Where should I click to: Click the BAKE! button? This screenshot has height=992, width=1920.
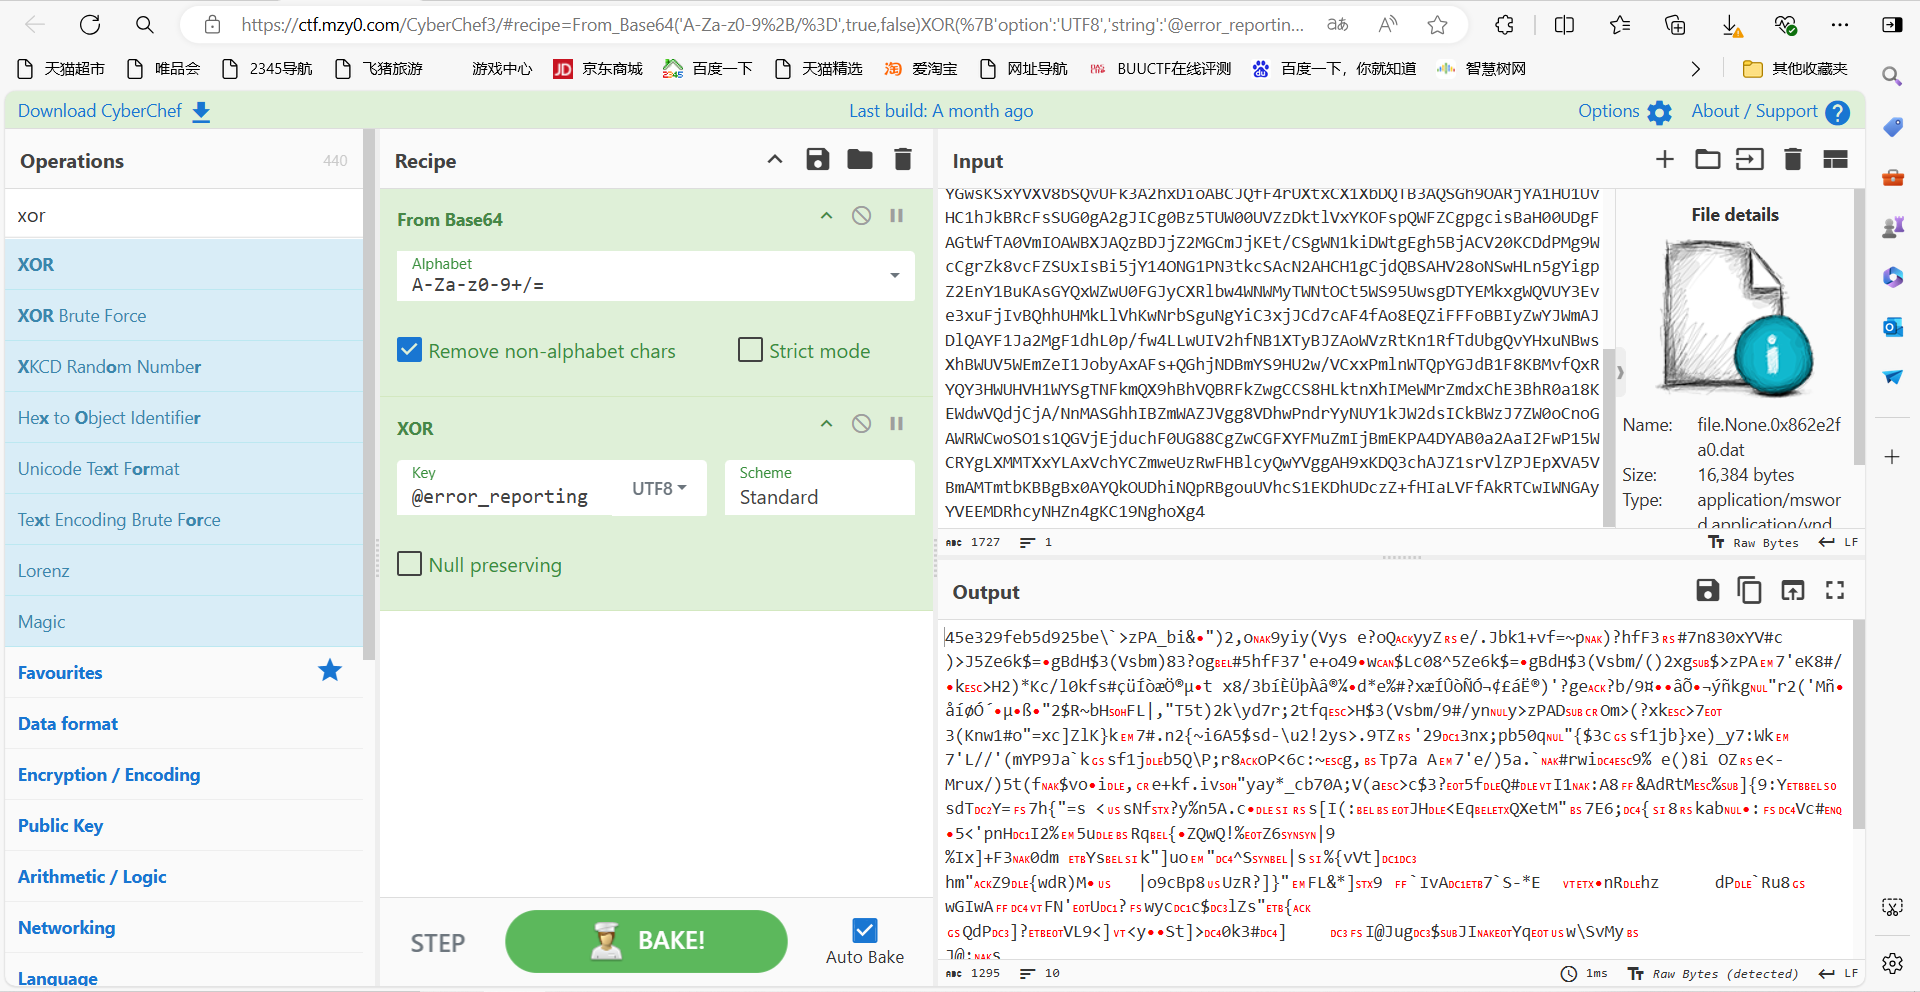pyautogui.click(x=646, y=941)
